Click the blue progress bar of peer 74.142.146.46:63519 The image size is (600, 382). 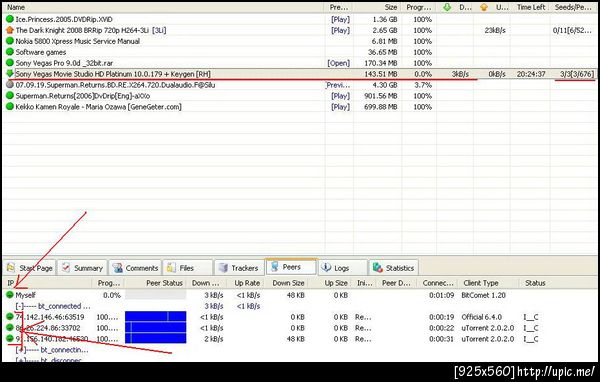pos(155,317)
